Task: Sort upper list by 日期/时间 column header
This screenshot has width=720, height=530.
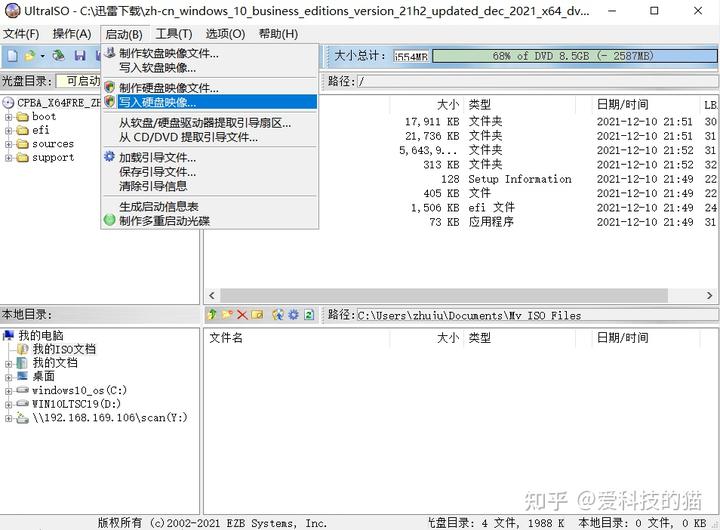Action: click(x=645, y=105)
